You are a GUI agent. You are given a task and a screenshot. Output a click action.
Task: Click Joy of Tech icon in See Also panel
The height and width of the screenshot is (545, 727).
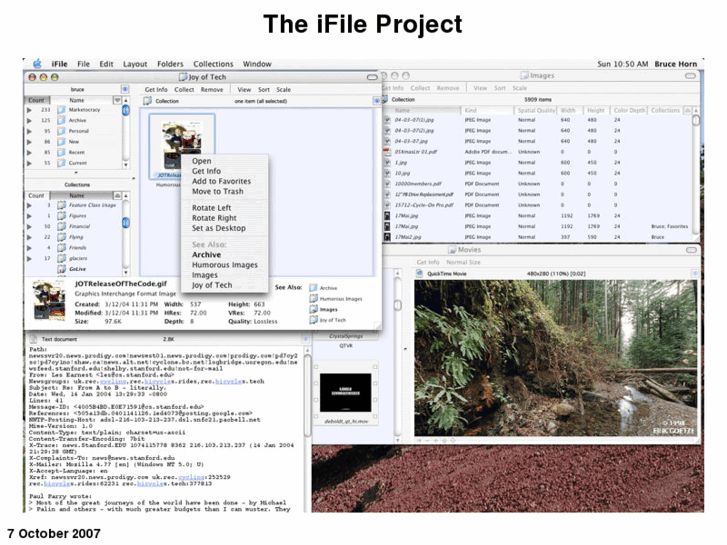coord(313,320)
